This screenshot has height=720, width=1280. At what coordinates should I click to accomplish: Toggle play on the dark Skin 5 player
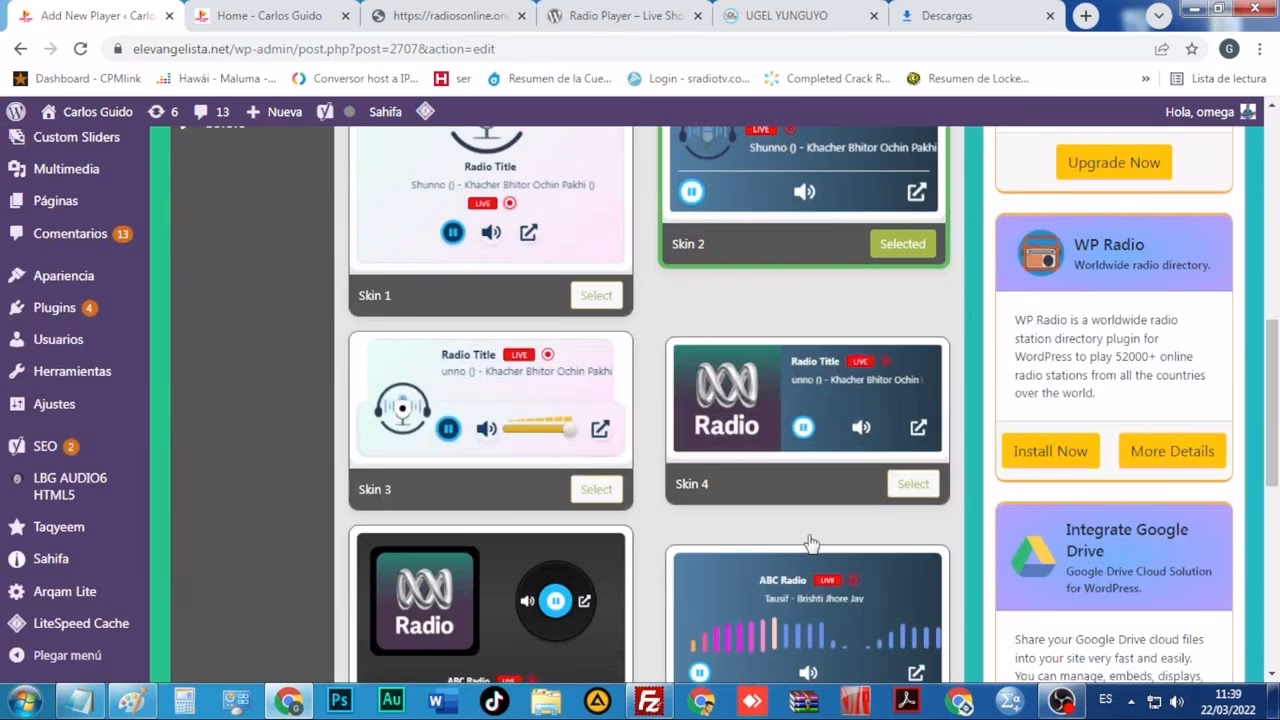click(556, 601)
